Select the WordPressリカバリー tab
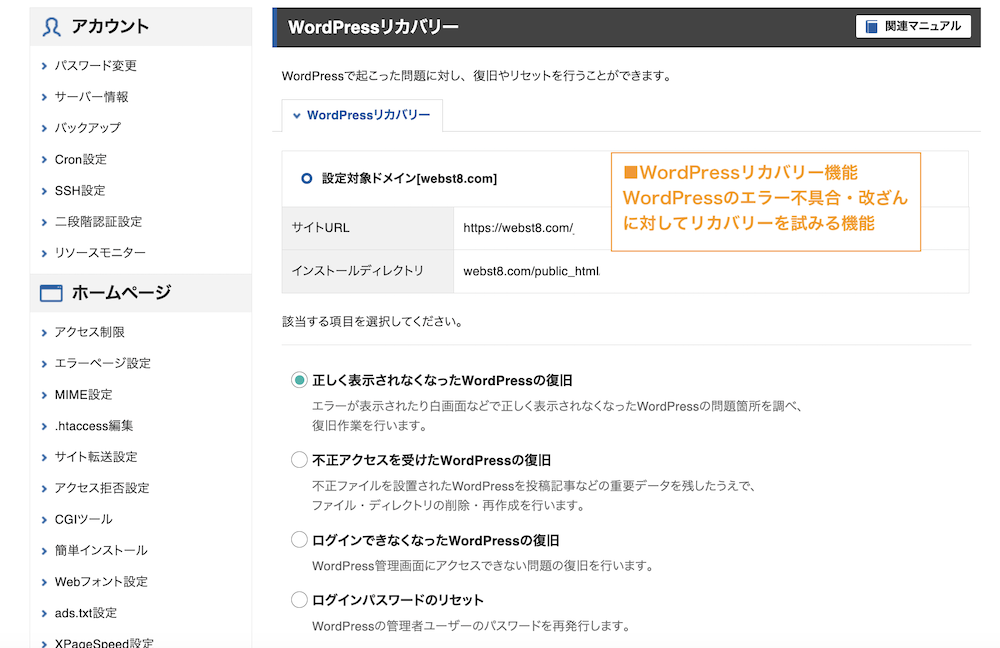Image resolution: width=1000 pixels, height=648 pixels. (x=362, y=115)
